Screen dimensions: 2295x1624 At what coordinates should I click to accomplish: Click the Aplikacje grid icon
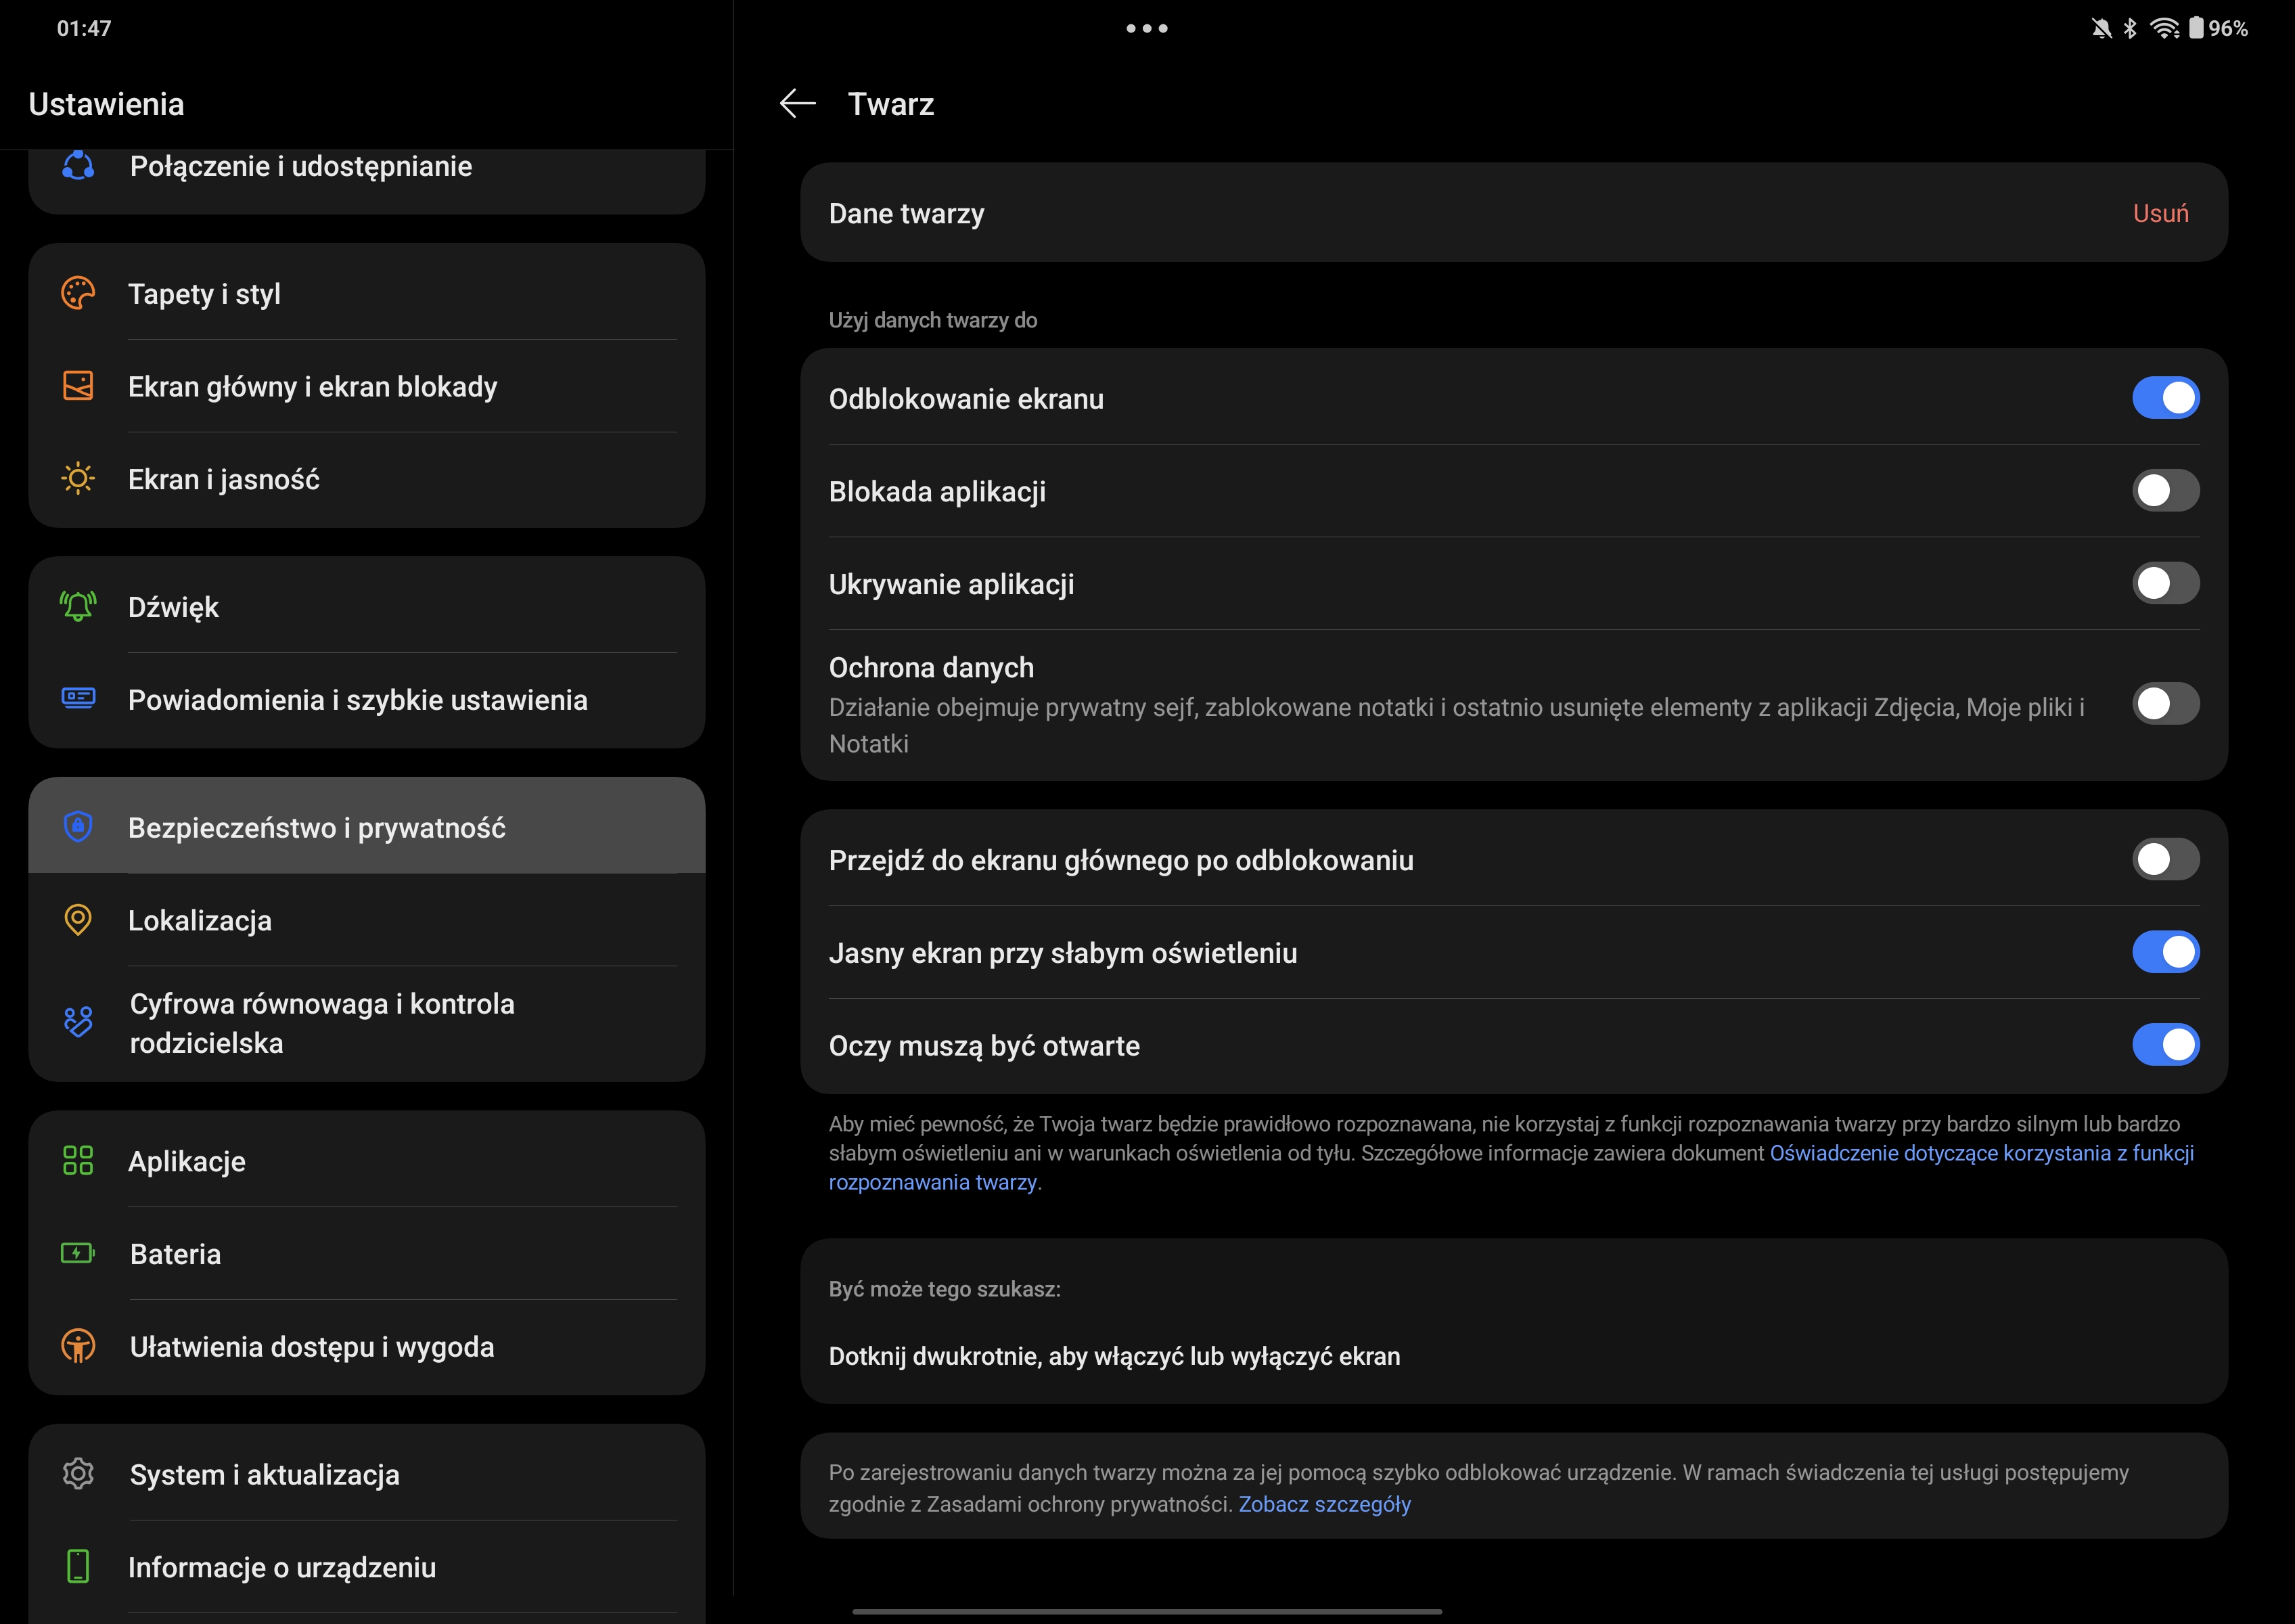[78, 1160]
